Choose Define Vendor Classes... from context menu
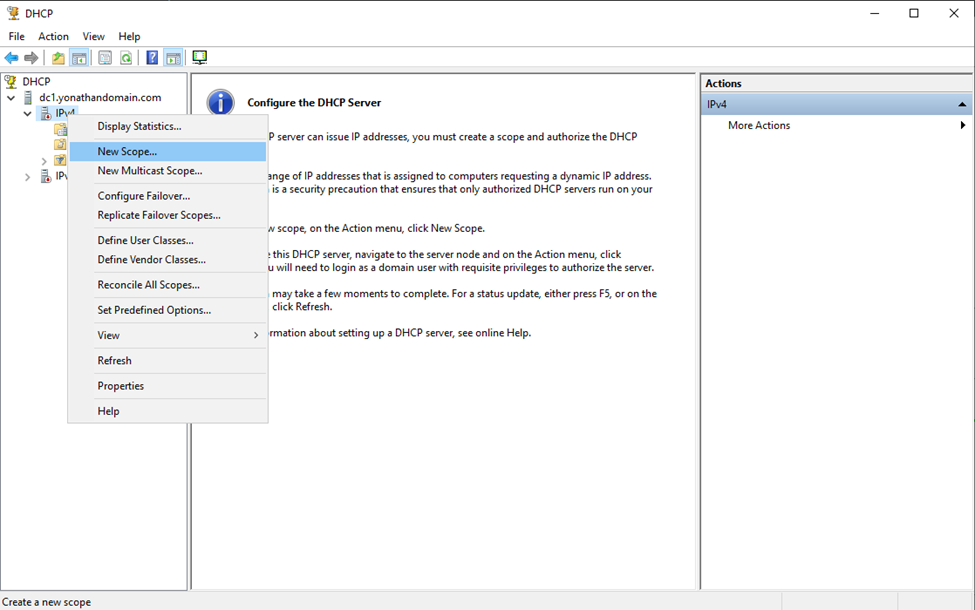Screen dimensions: 975x610 pos(168,259)
